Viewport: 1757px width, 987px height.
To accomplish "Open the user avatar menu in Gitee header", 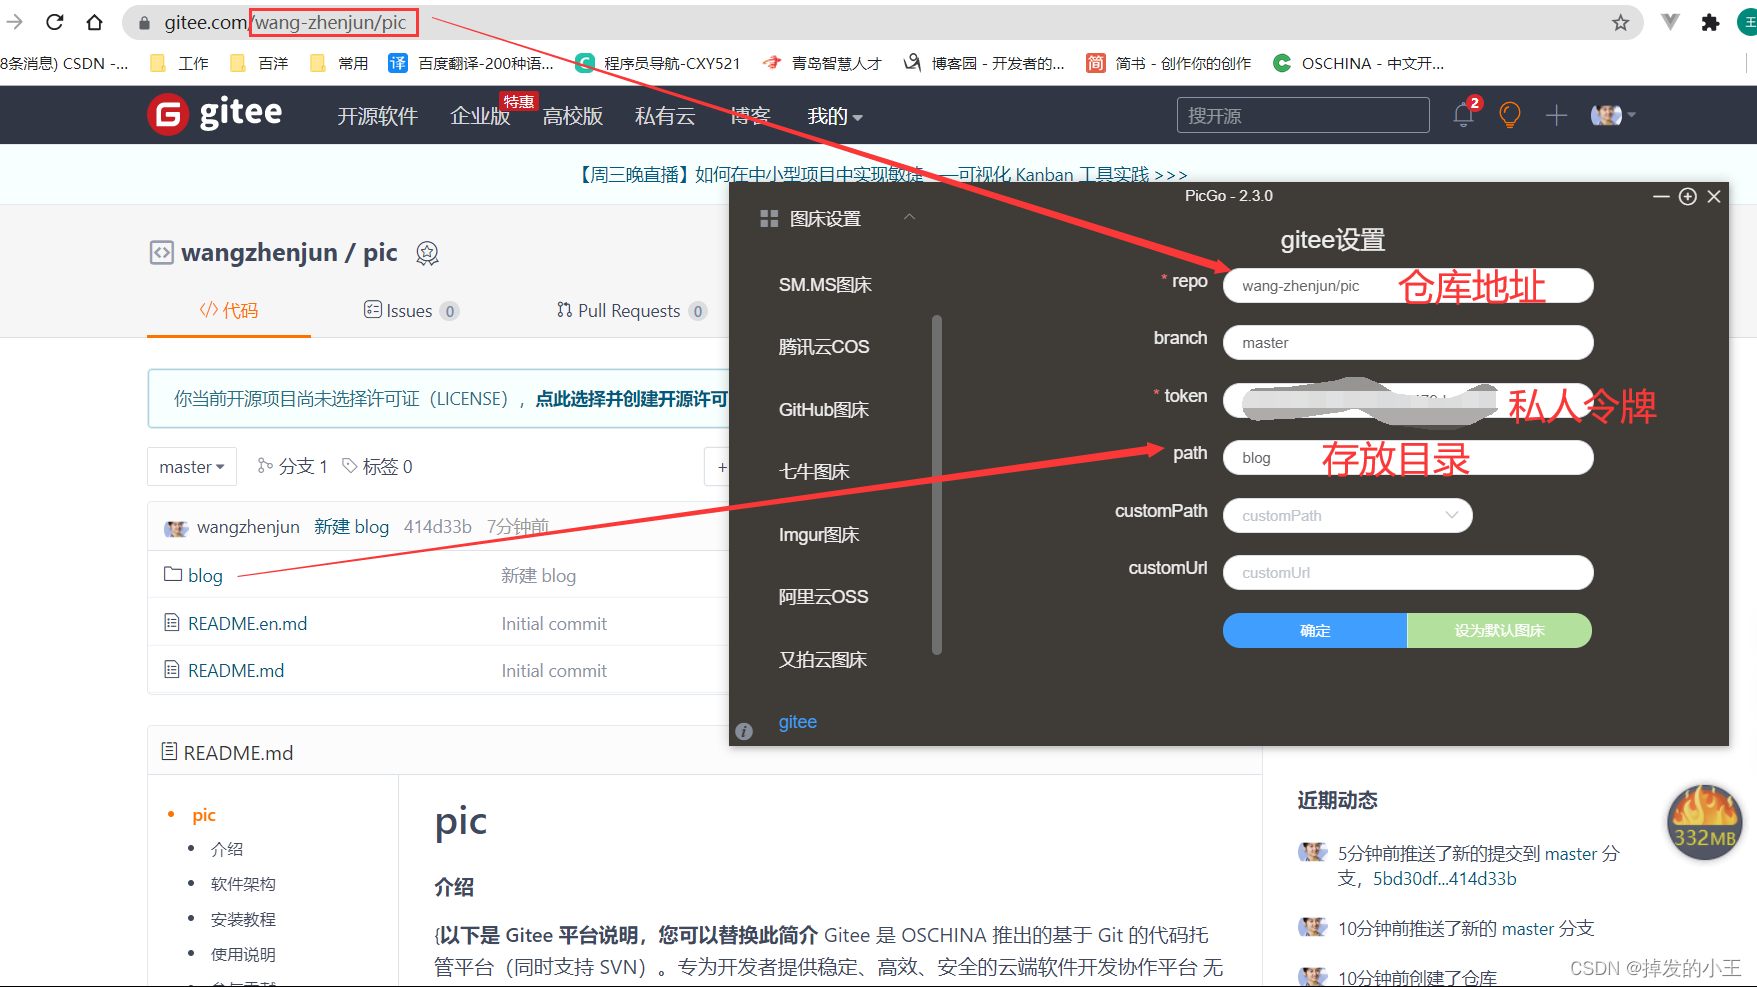I will [x=1612, y=115].
